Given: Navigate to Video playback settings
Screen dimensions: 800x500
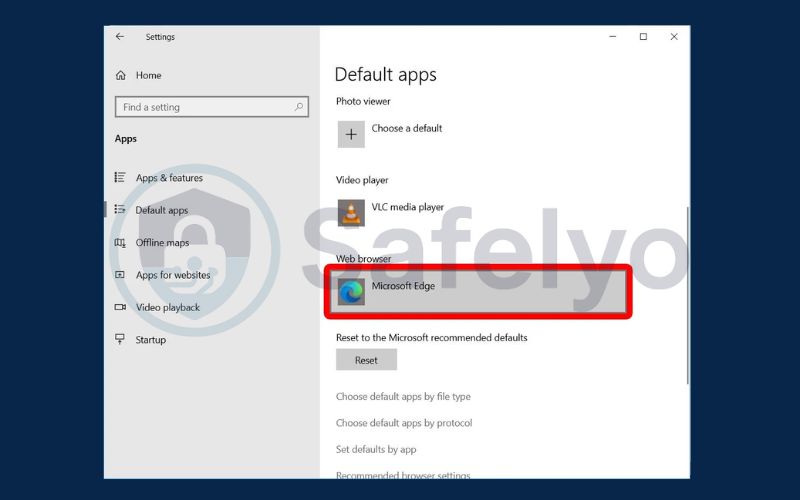Looking at the screenshot, I should click(167, 308).
